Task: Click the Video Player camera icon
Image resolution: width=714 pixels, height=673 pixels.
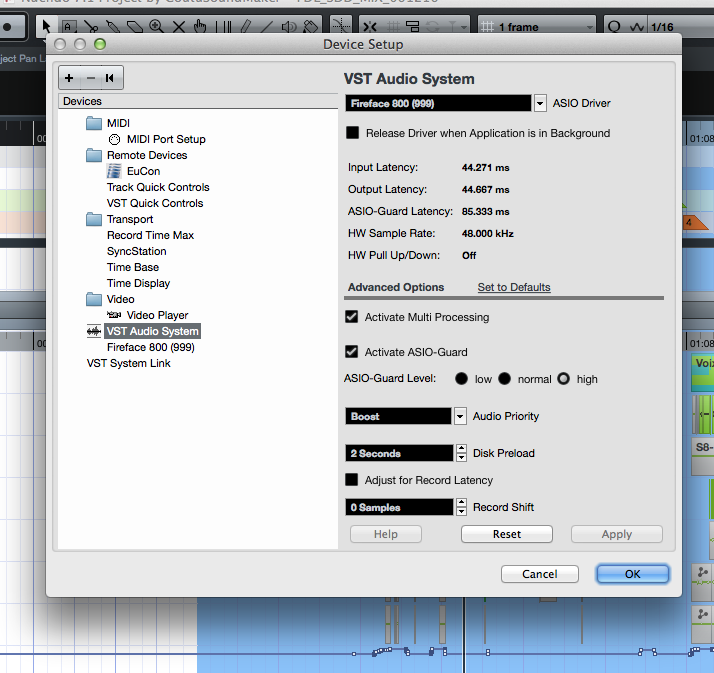Action: (115, 315)
